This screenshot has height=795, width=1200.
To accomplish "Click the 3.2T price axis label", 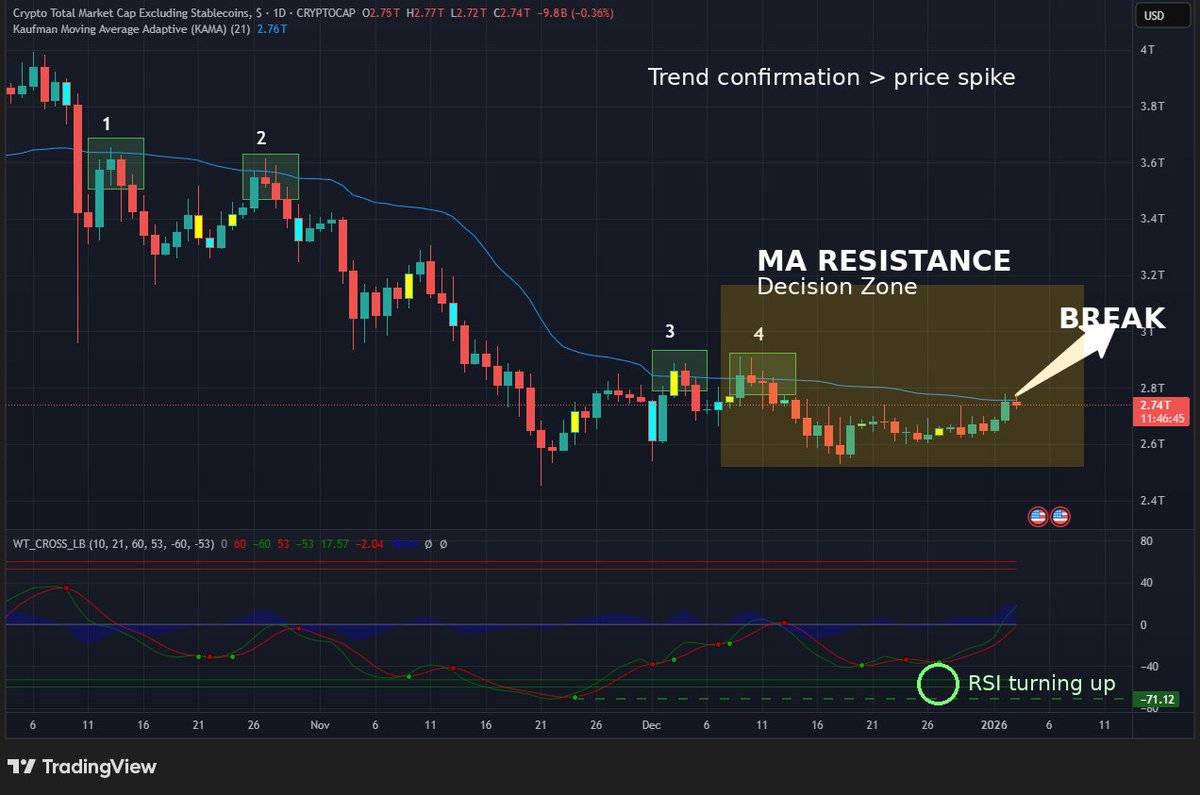I will pyautogui.click(x=1151, y=275).
